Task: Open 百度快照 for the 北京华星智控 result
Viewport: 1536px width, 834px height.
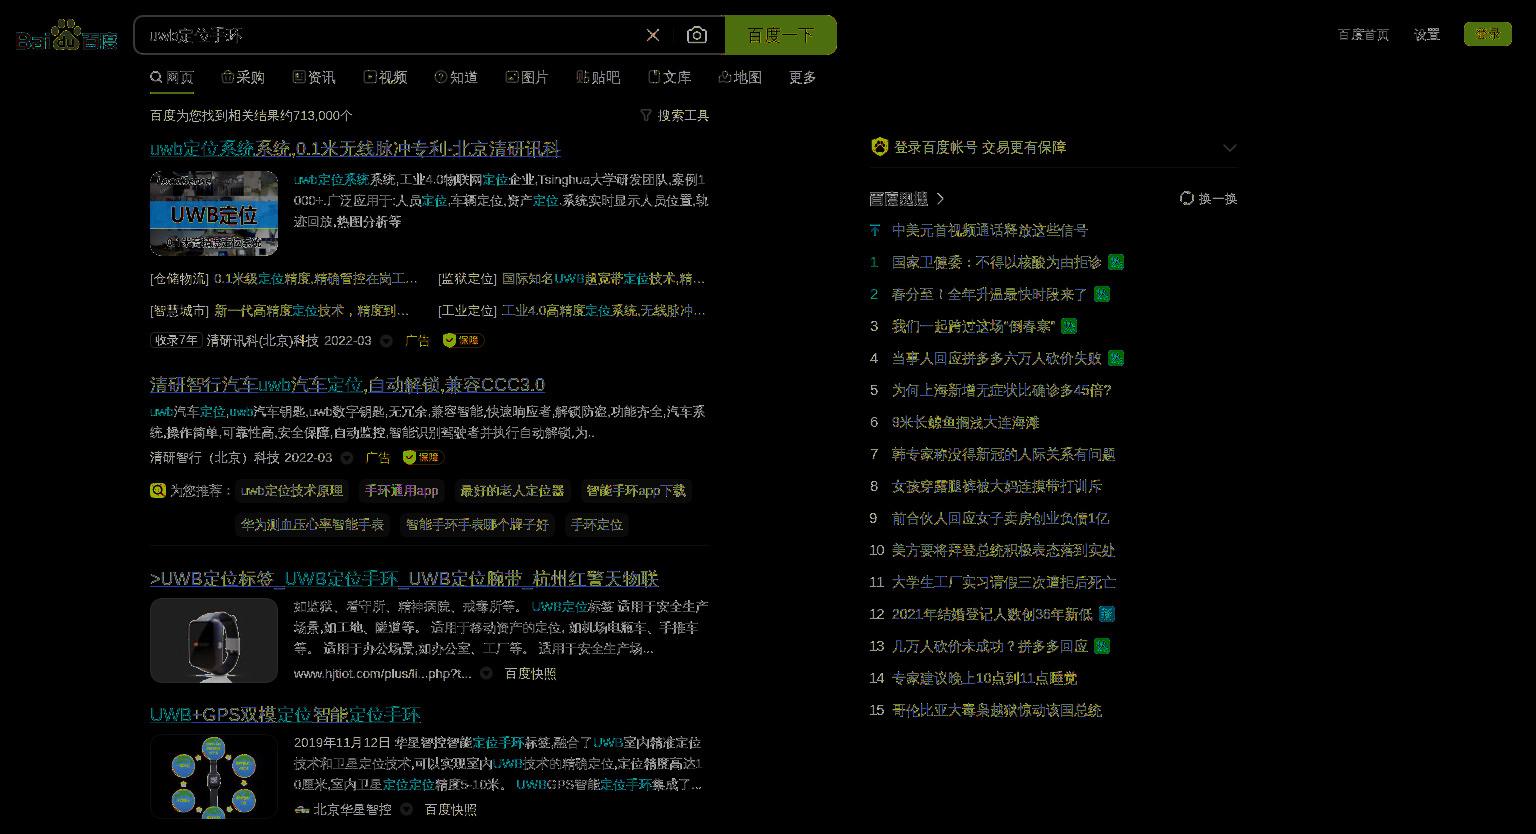Action: 451,809
